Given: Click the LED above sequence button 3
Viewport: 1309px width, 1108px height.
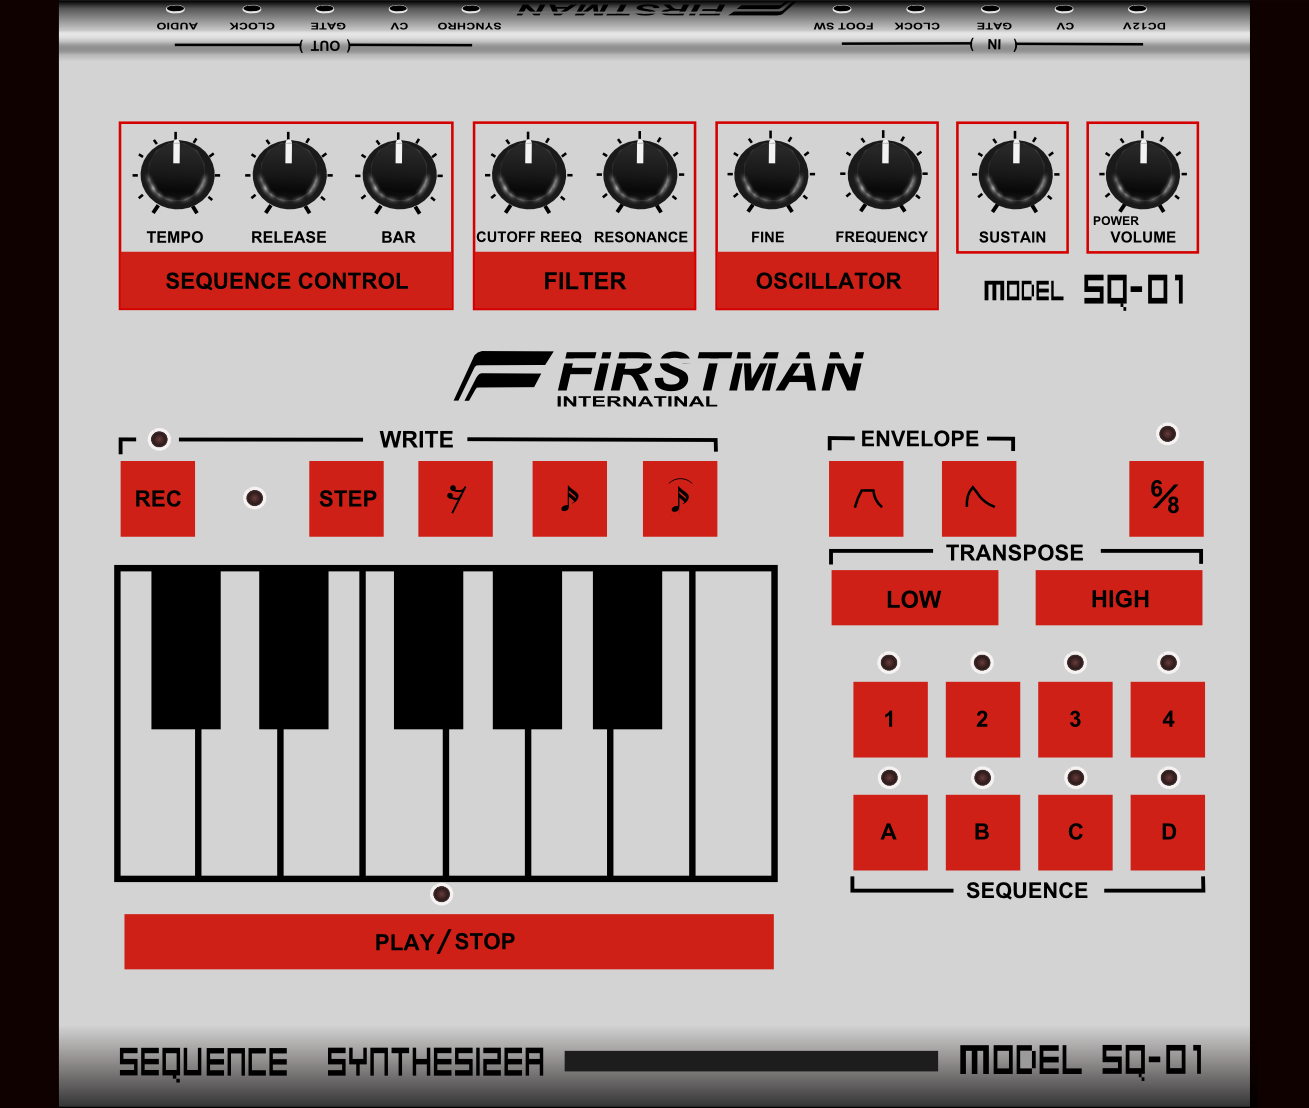Looking at the screenshot, I should (x=1075, y=662).
